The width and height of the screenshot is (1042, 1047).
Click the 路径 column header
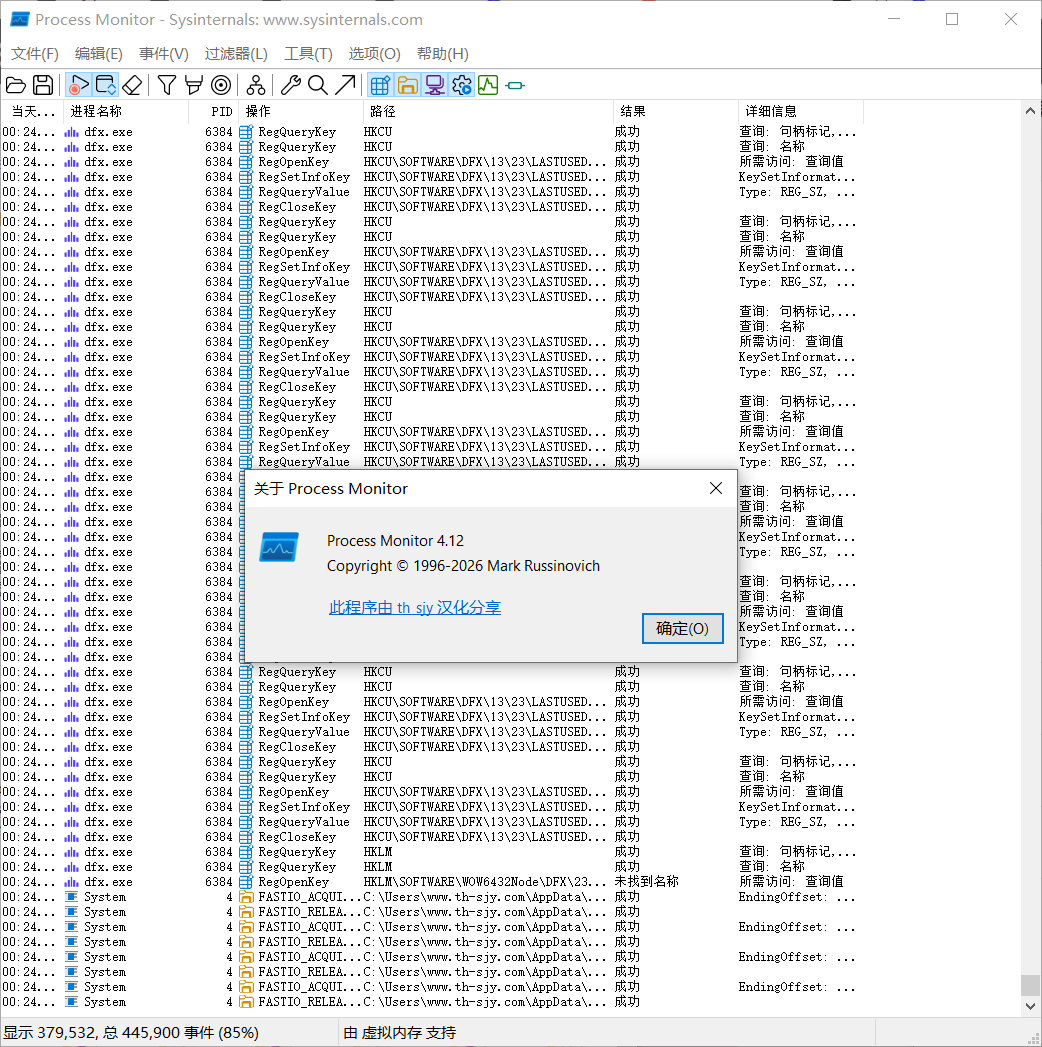[x=488, y=112]
